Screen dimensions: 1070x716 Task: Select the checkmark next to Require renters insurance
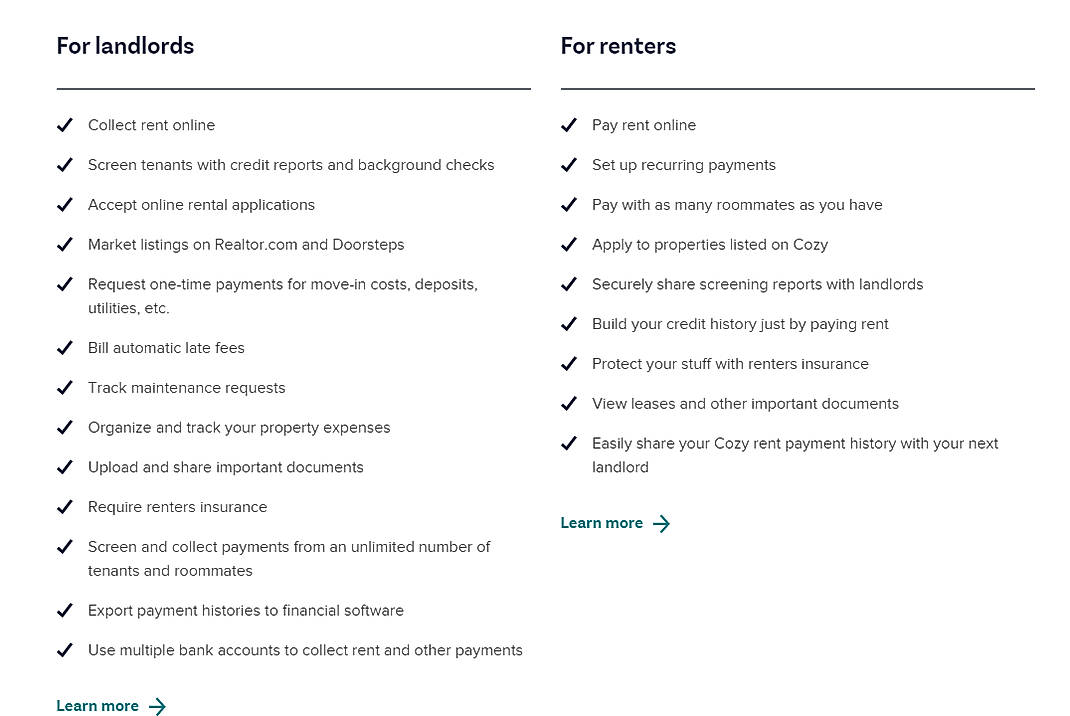[65, 507]
